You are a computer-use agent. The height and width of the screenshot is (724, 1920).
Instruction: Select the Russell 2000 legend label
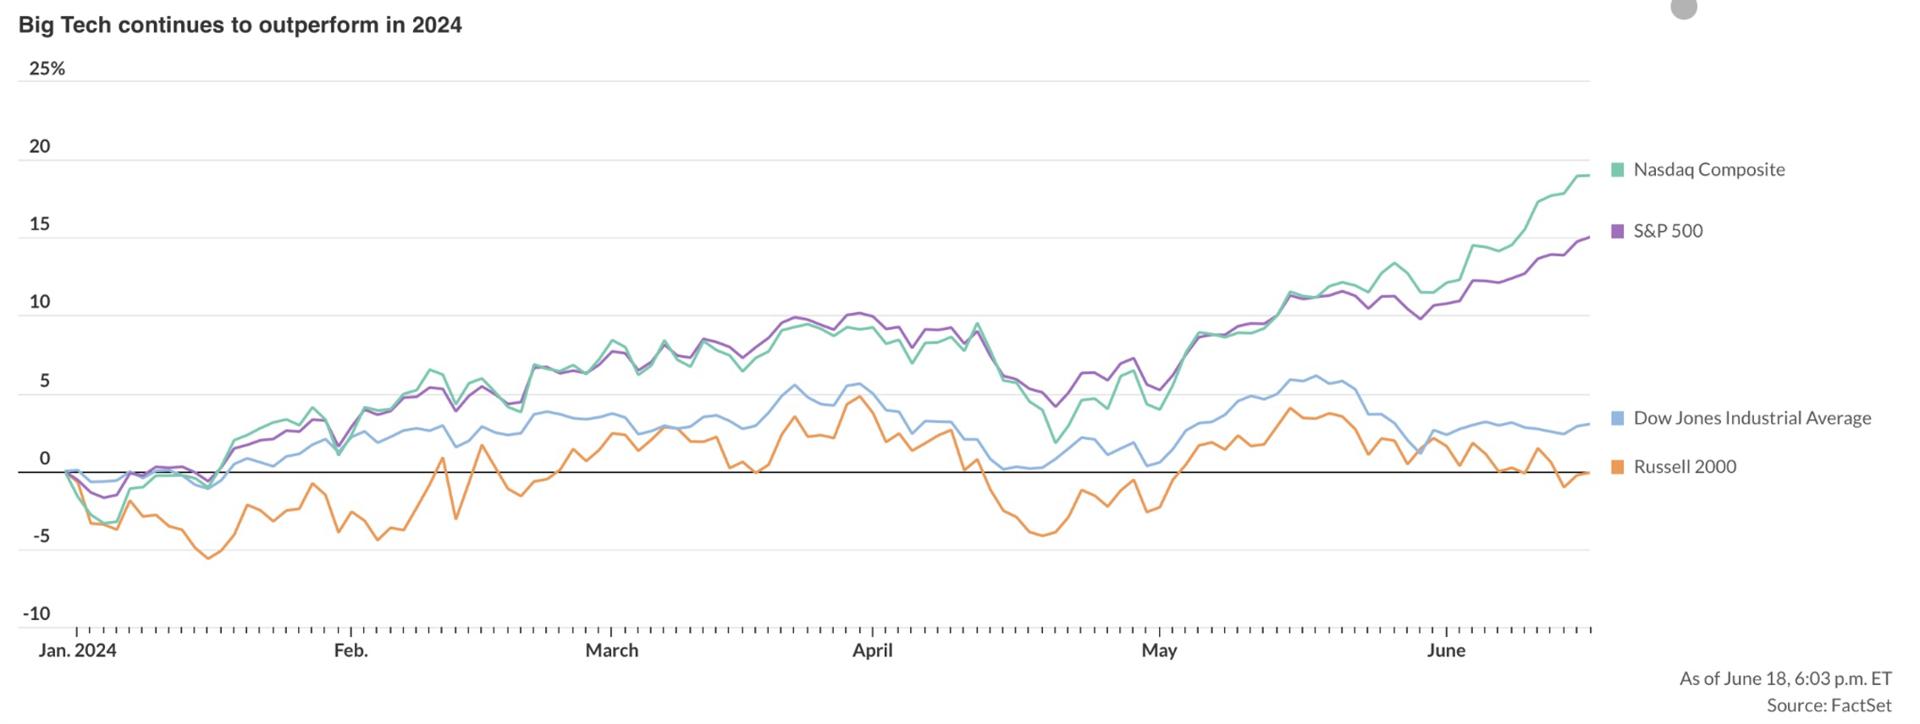click(x=1684, y=467)
